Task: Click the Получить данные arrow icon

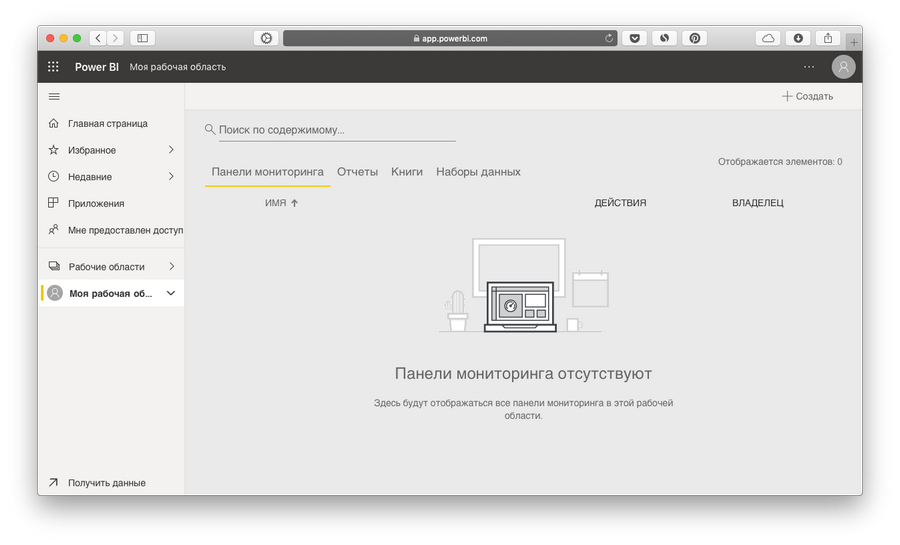Action: coord(53,482)
